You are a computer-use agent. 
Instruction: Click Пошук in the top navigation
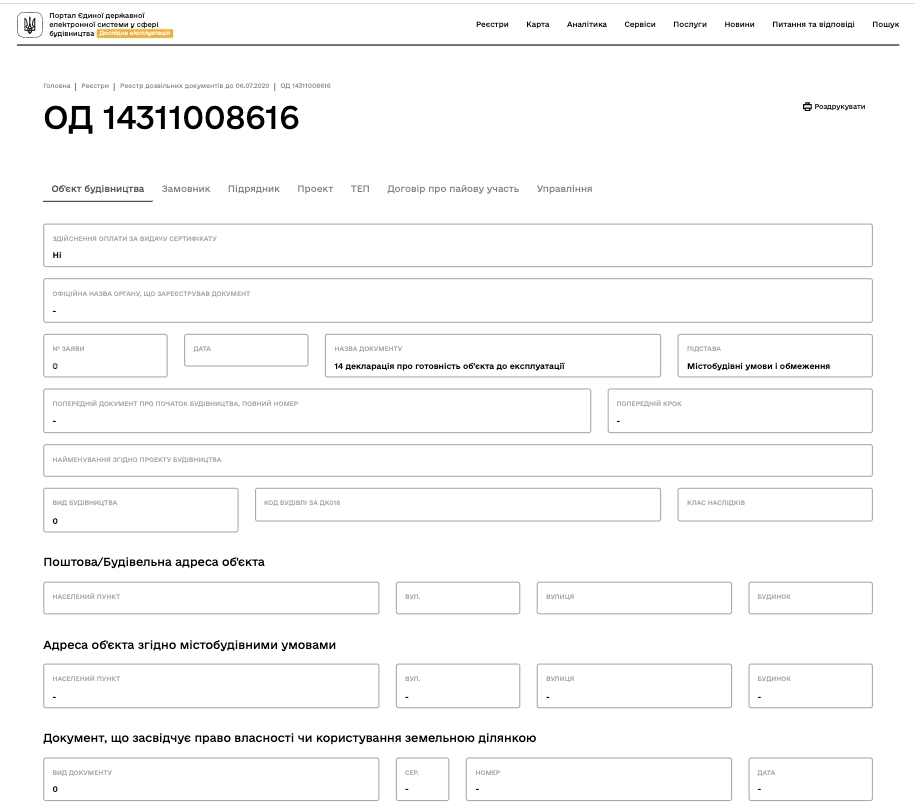(885, 25)
